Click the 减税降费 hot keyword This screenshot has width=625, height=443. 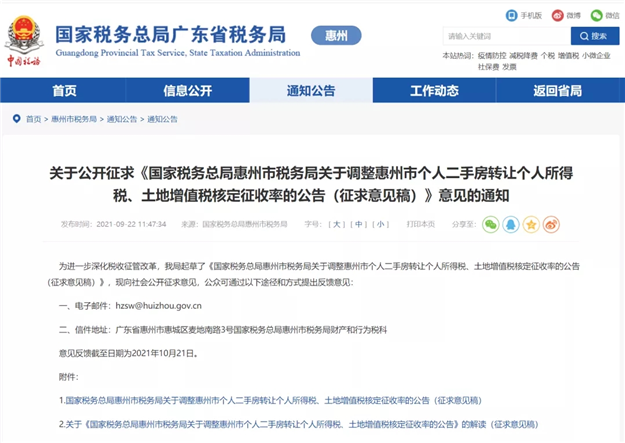[523, 56]
